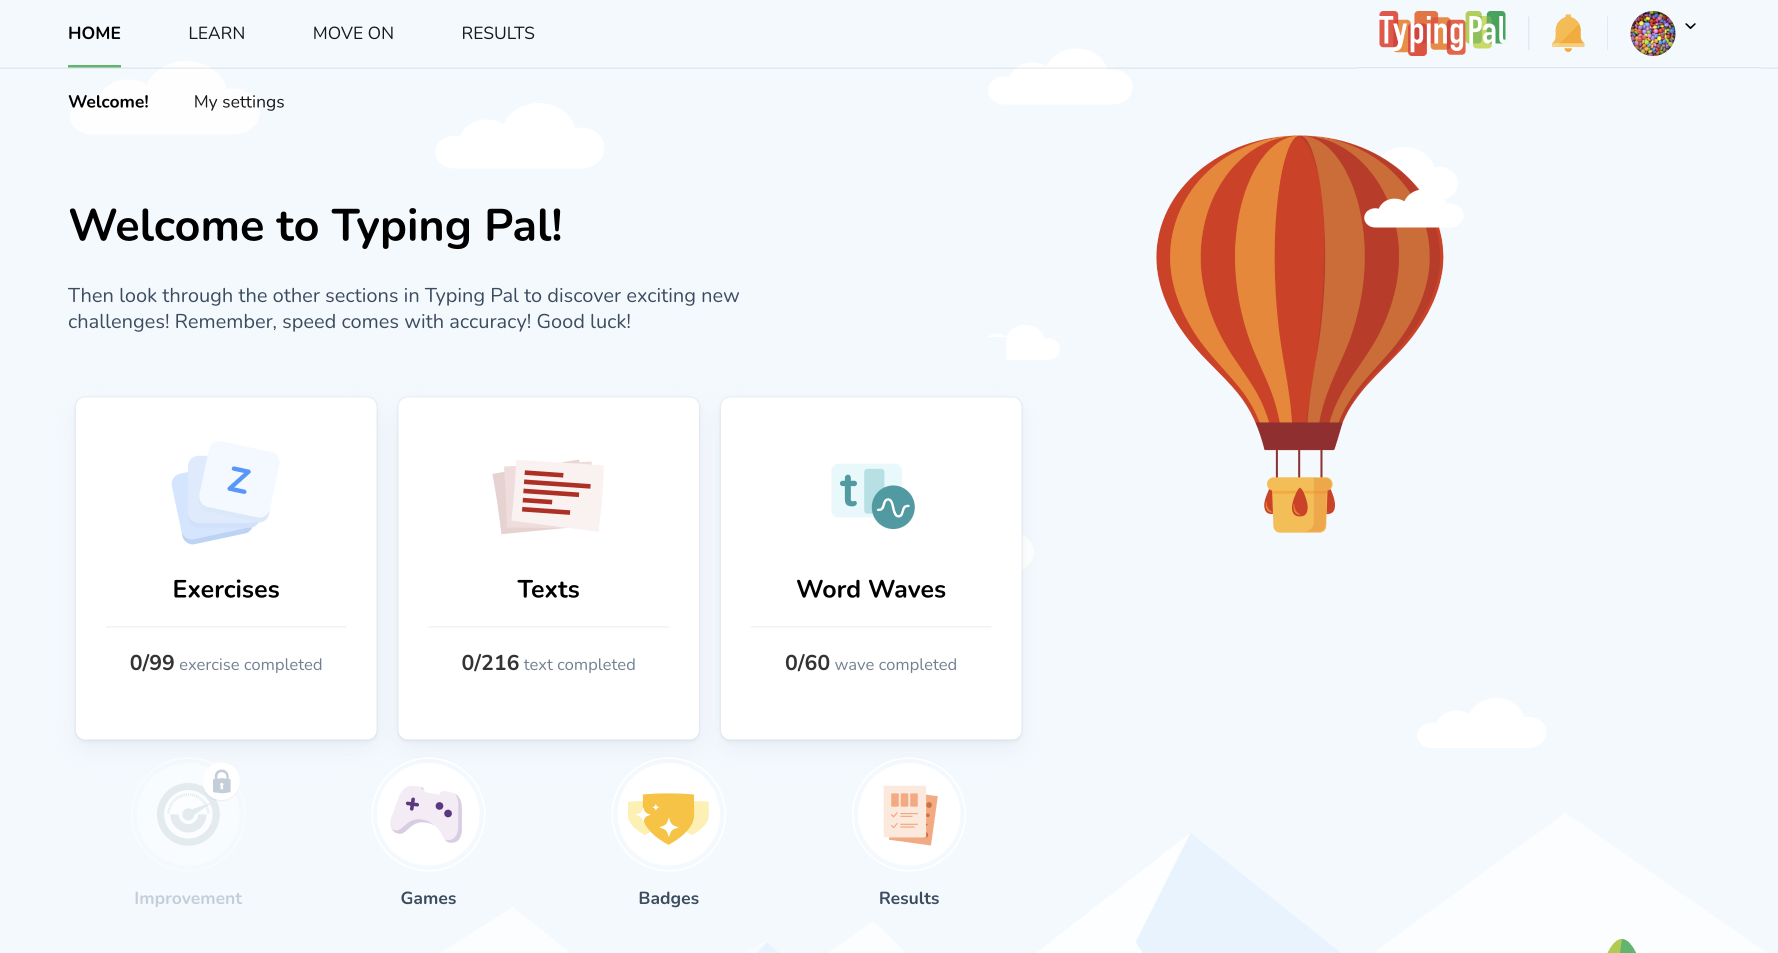
Task: Open the user avatar menu
Action: [1653, 33]
